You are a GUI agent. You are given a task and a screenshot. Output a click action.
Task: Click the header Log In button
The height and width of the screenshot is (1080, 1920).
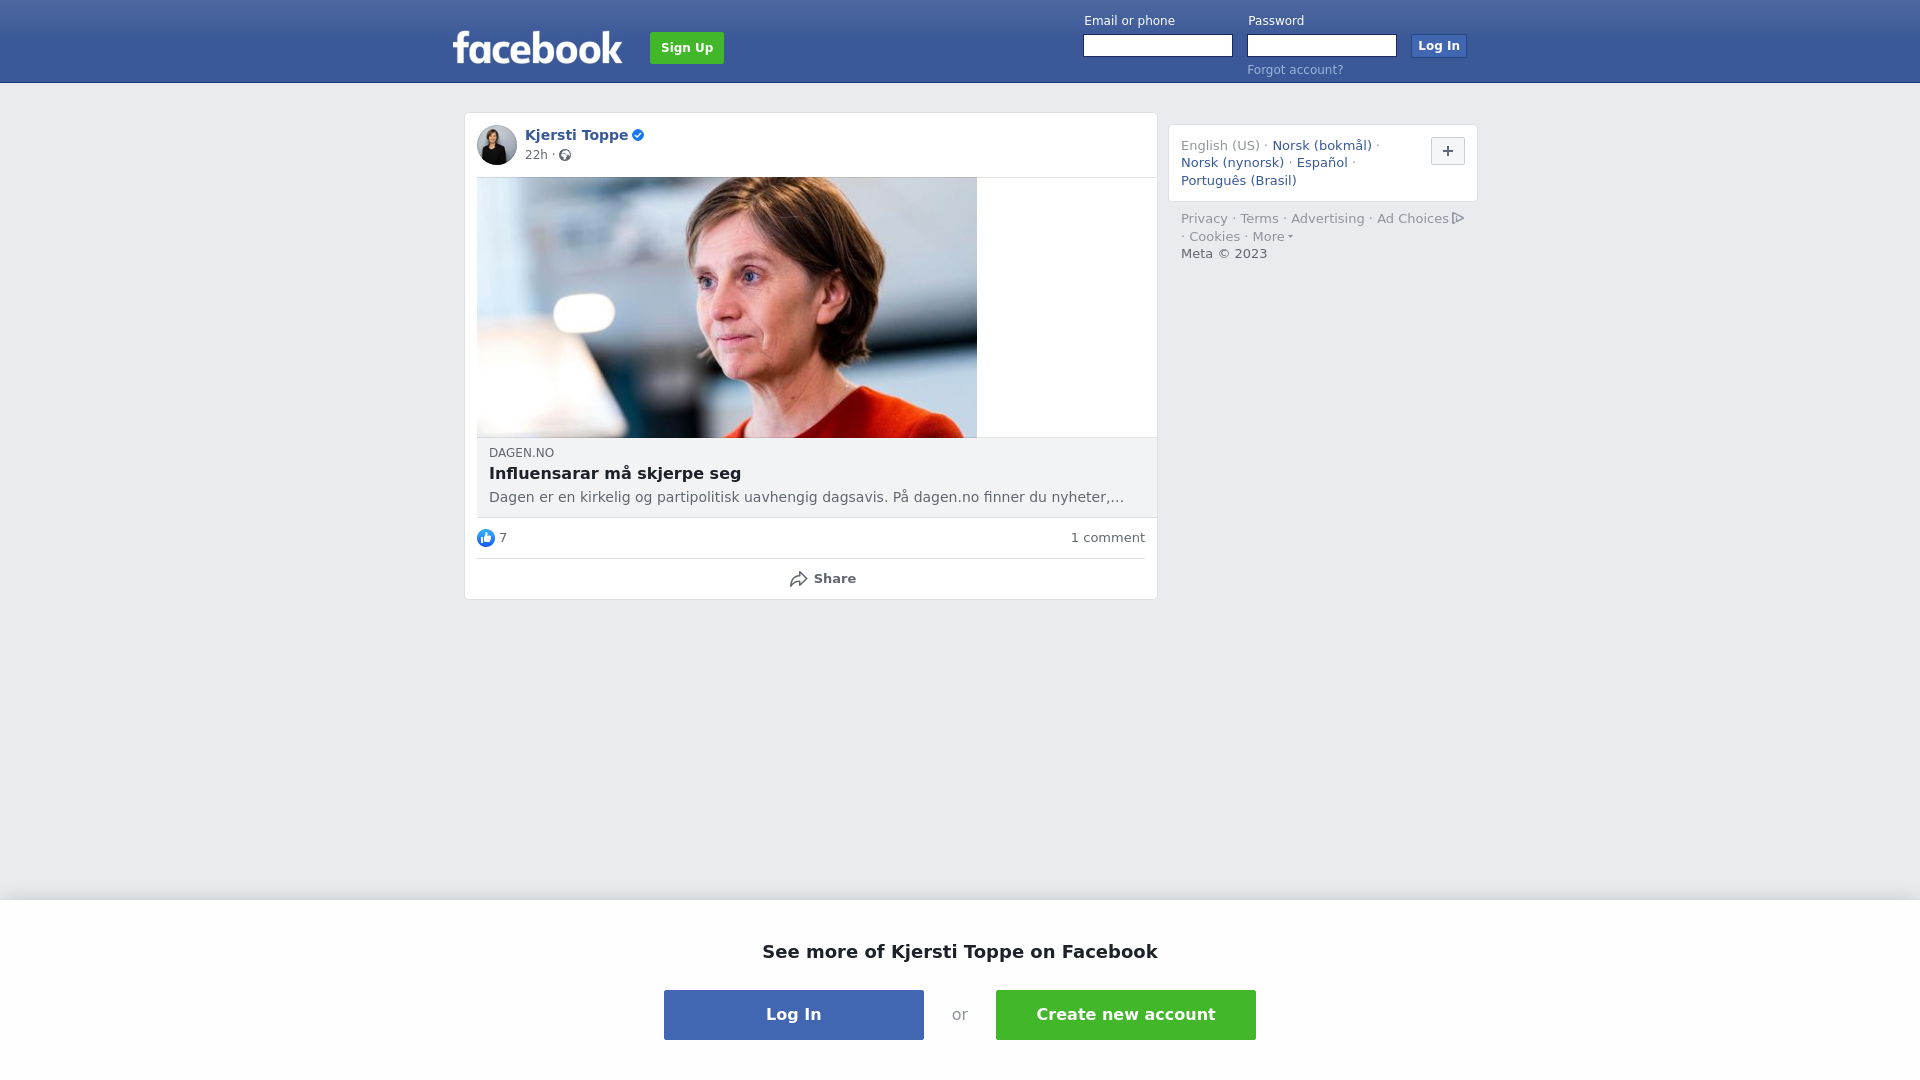point(1439,46)
